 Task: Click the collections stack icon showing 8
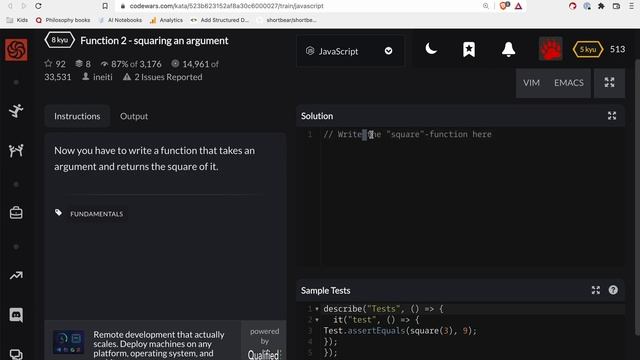click(79, 64)
